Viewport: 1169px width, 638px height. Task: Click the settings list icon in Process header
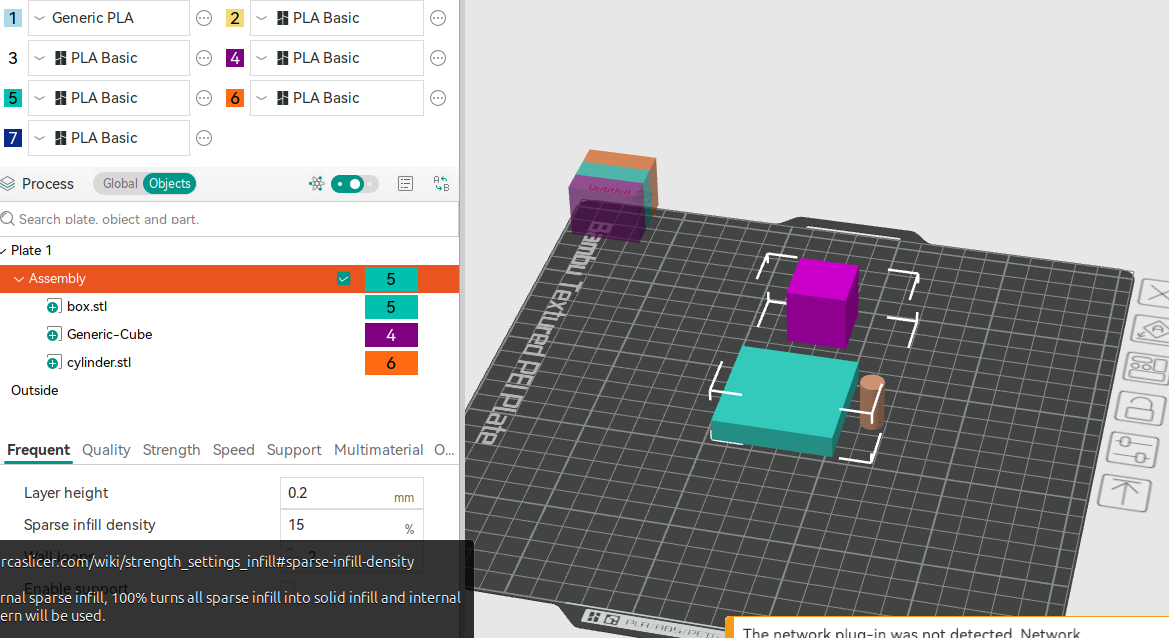pyautogui.click(x=406, y=183)
